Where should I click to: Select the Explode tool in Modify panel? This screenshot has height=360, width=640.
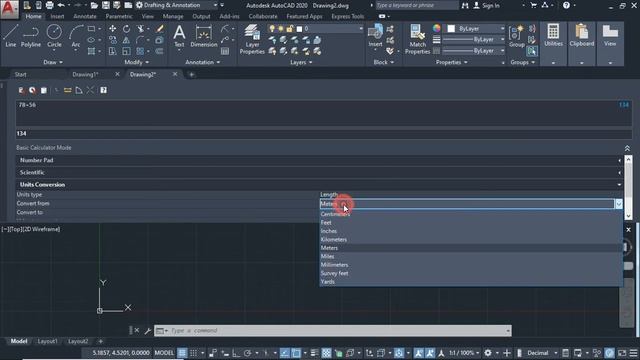pos(160,40)
